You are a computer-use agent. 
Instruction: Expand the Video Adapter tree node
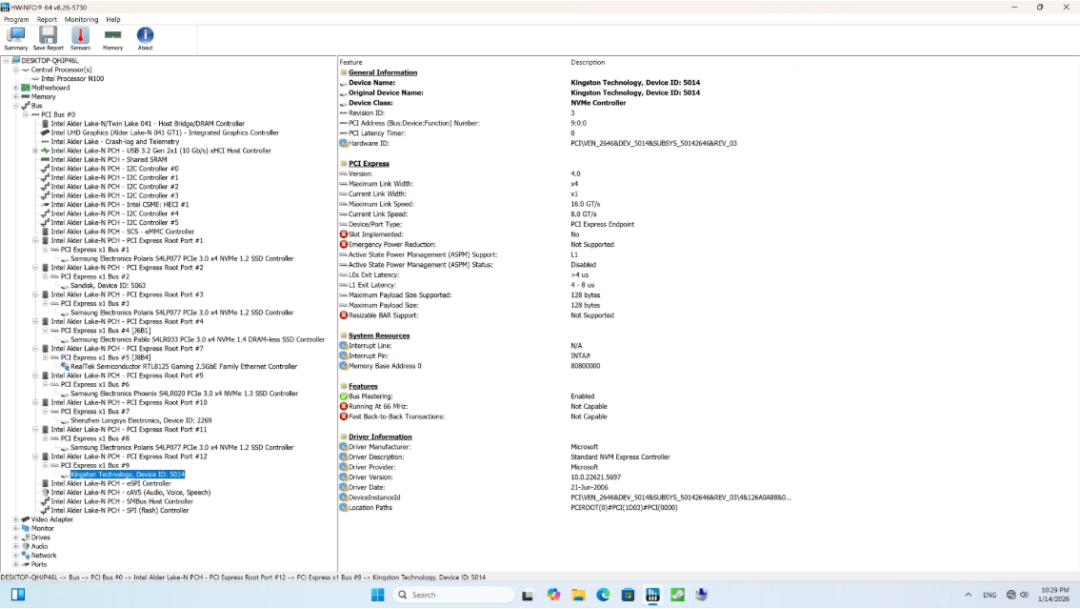(x=15, y=520)
